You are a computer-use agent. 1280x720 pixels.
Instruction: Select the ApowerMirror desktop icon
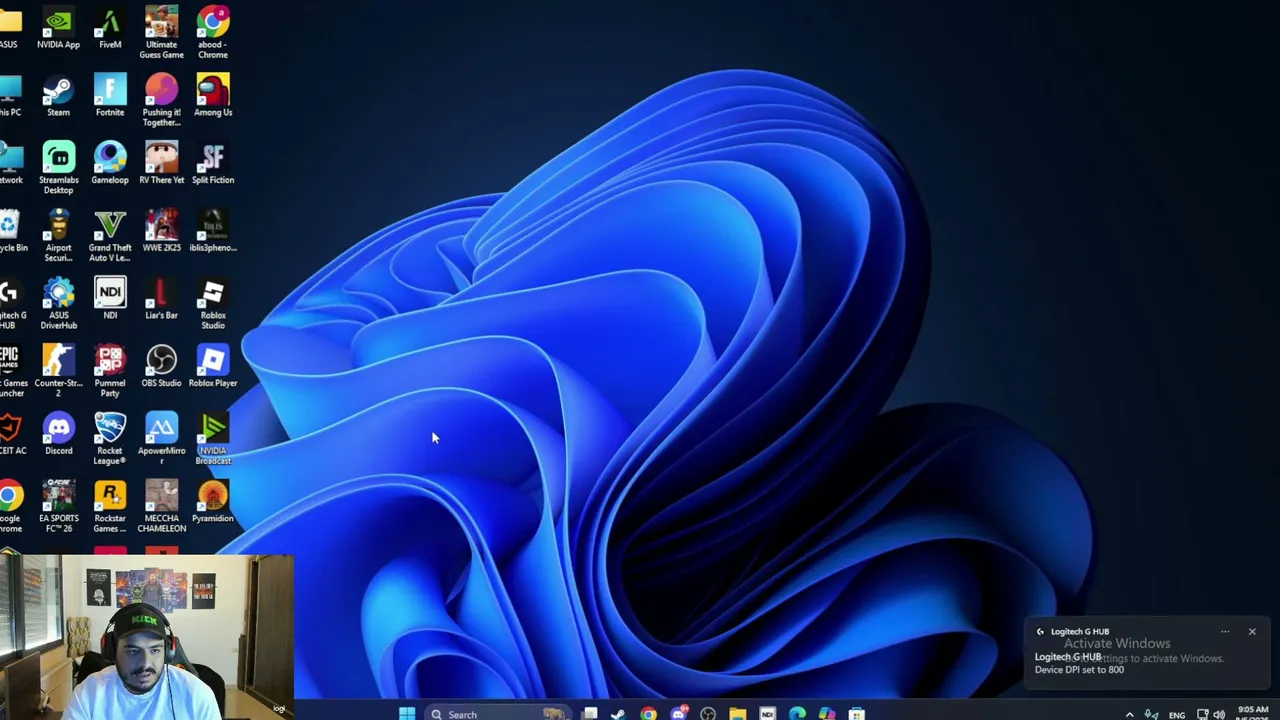coord(161,439)
